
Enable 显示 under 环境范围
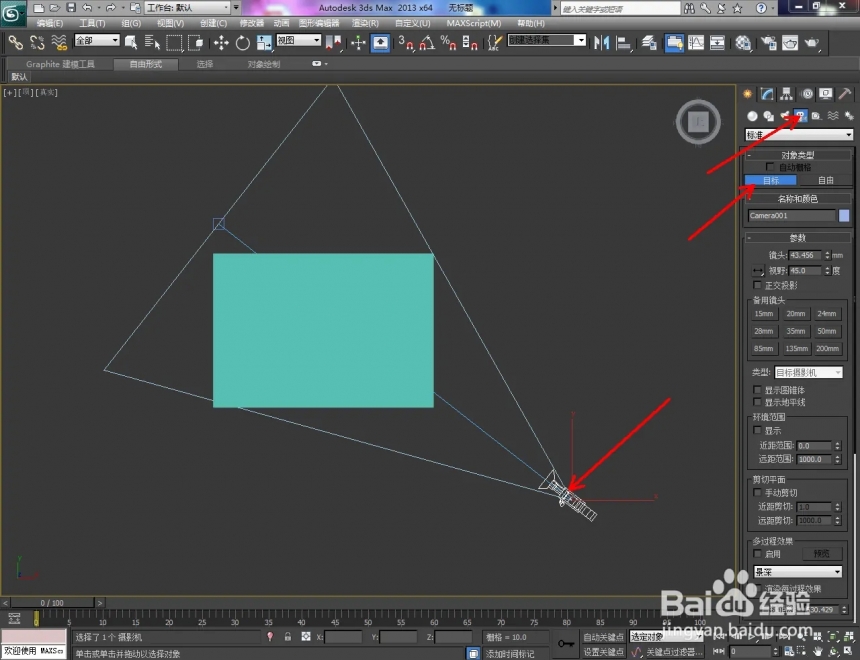pos(757,430)
